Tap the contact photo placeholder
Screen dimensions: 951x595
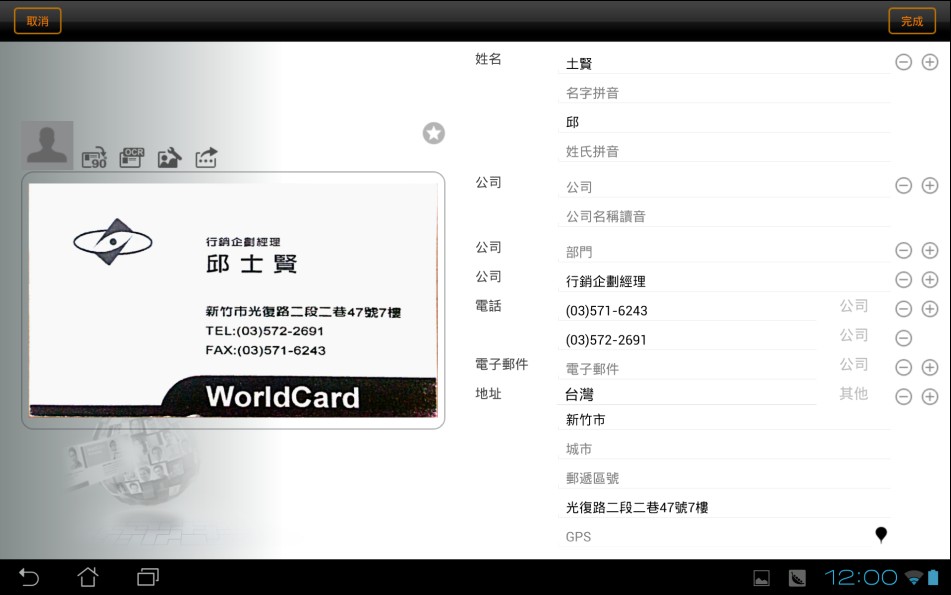point(48,146)
